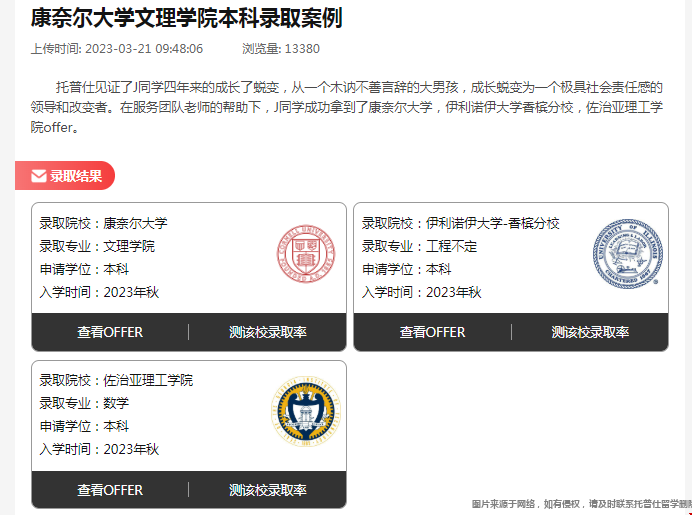Viewport: 692px width, 515px height.
Task: View the OFFER for 佐治亚理工学院
Action: [110, 490]
